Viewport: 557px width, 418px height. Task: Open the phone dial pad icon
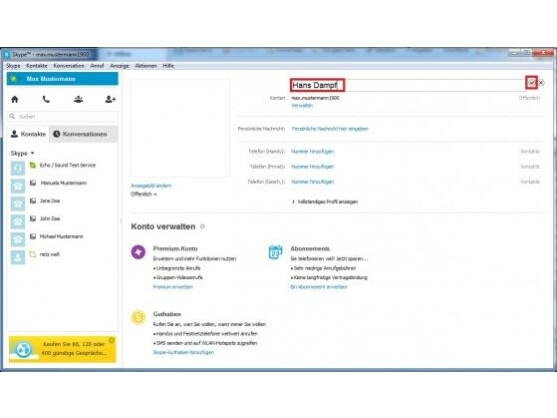tap(46, 99)
